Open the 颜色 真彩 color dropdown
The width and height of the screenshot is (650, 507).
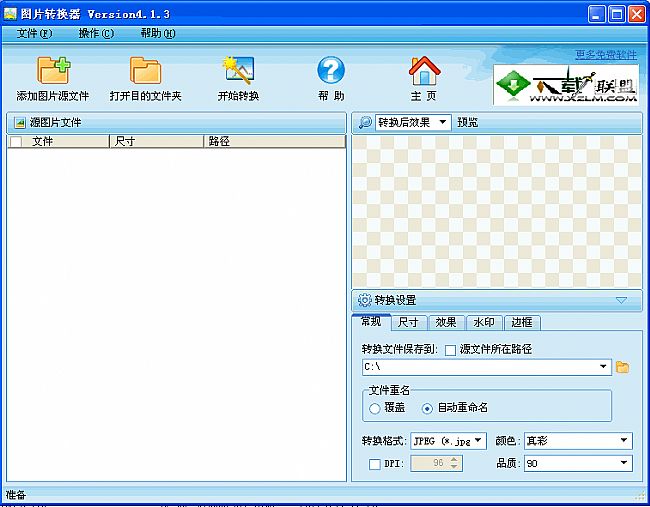[578, 441]
